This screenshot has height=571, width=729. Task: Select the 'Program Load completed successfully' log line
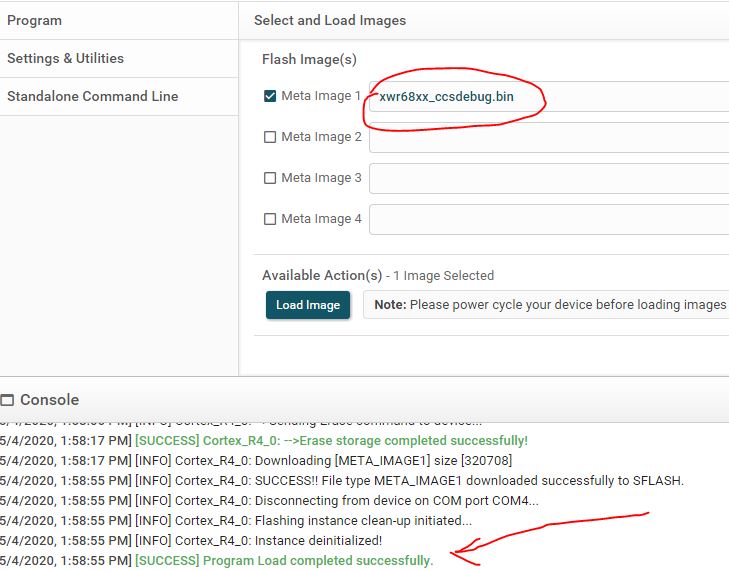click(284, 561)
